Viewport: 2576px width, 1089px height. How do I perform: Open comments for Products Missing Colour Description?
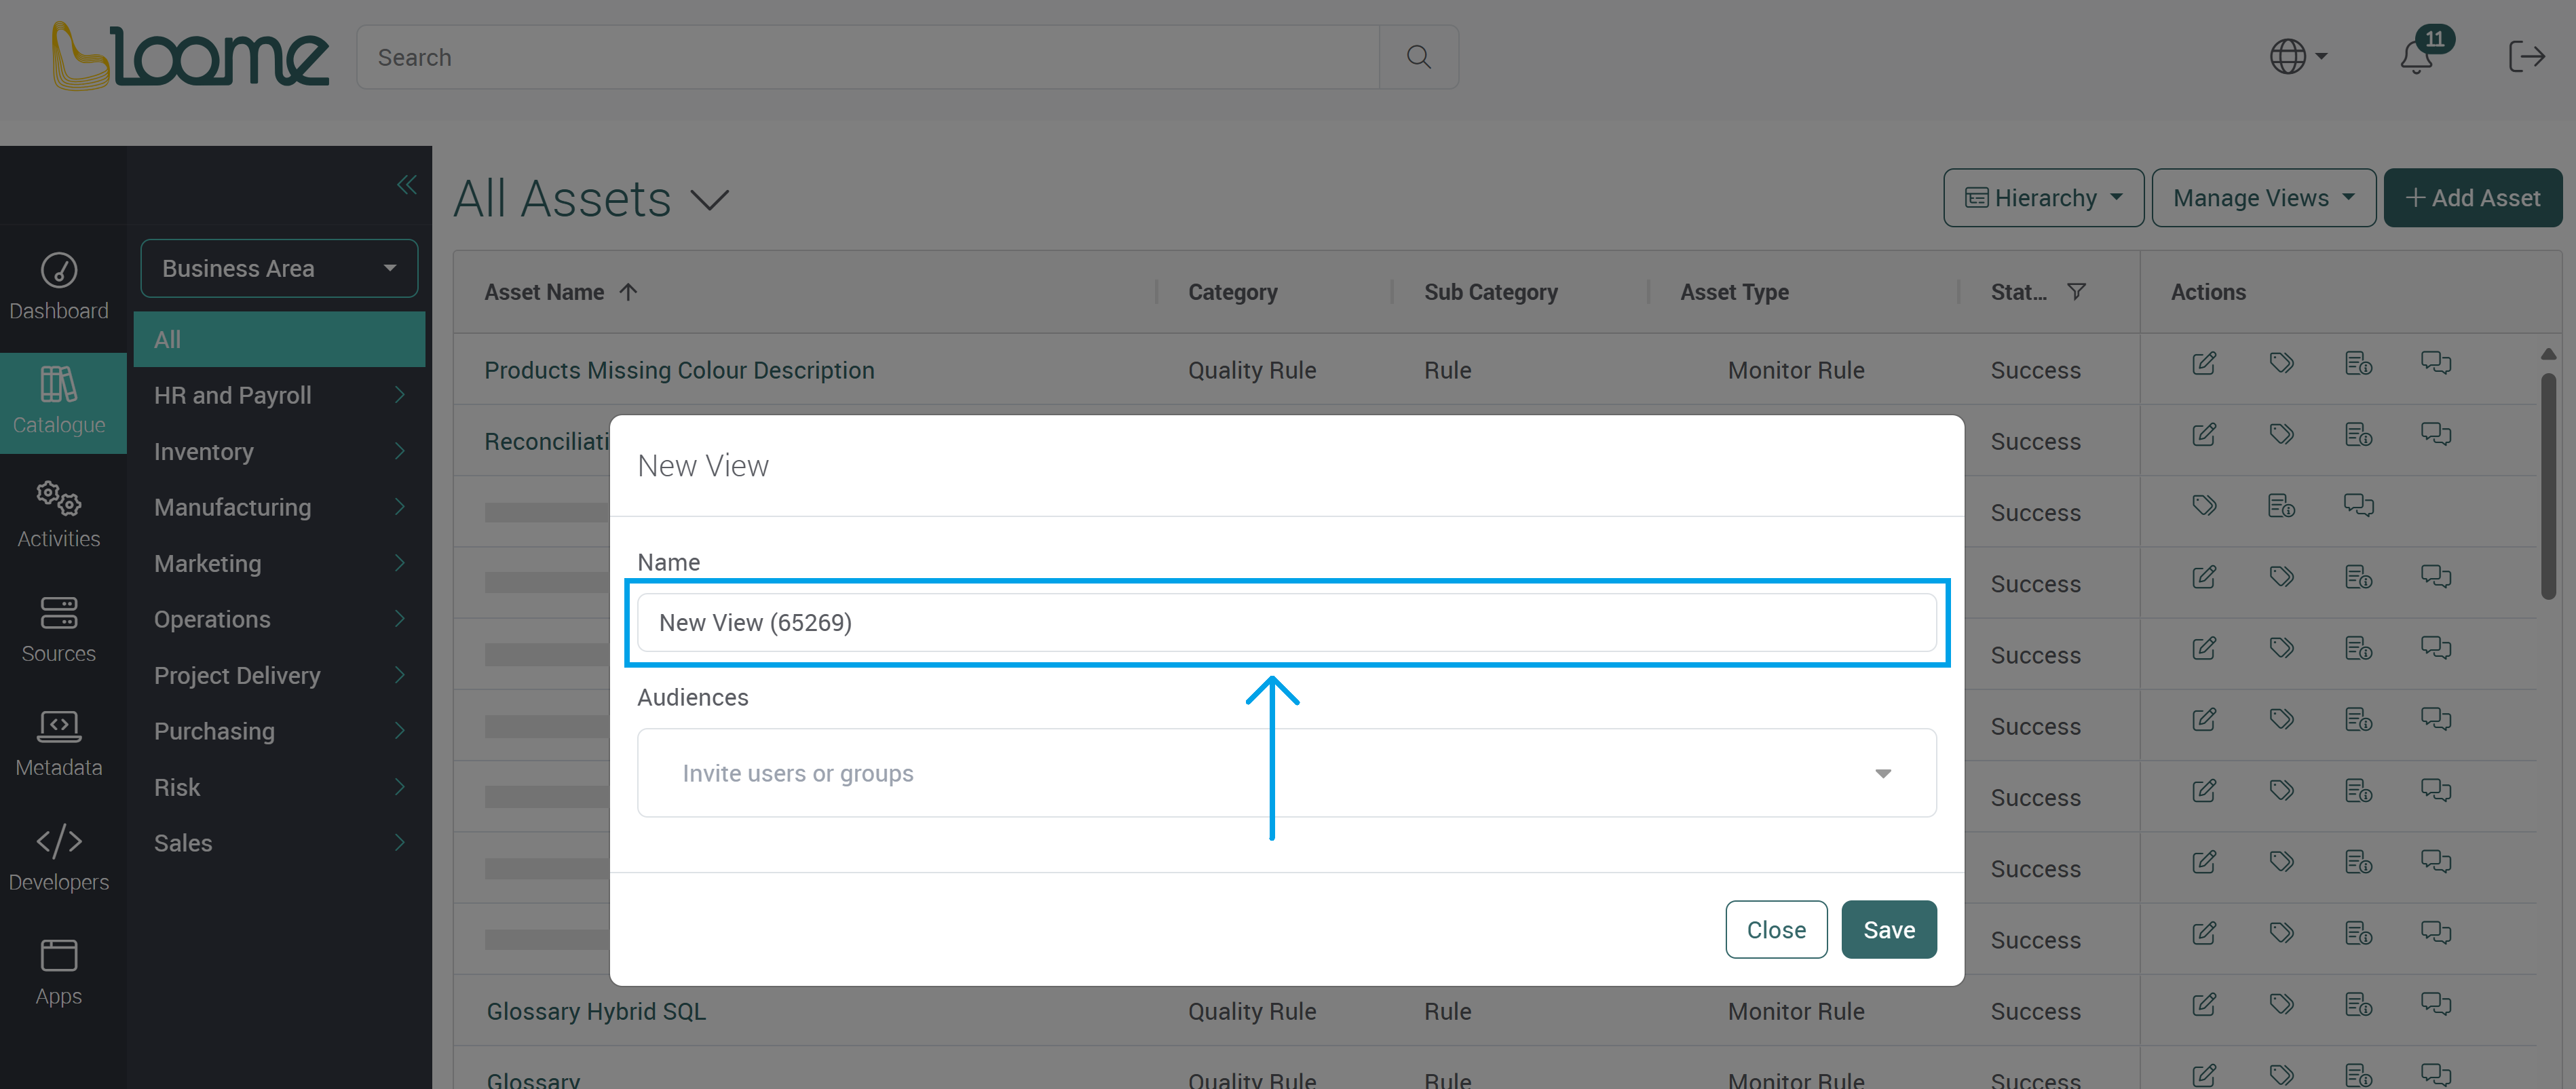point(2436,363)
